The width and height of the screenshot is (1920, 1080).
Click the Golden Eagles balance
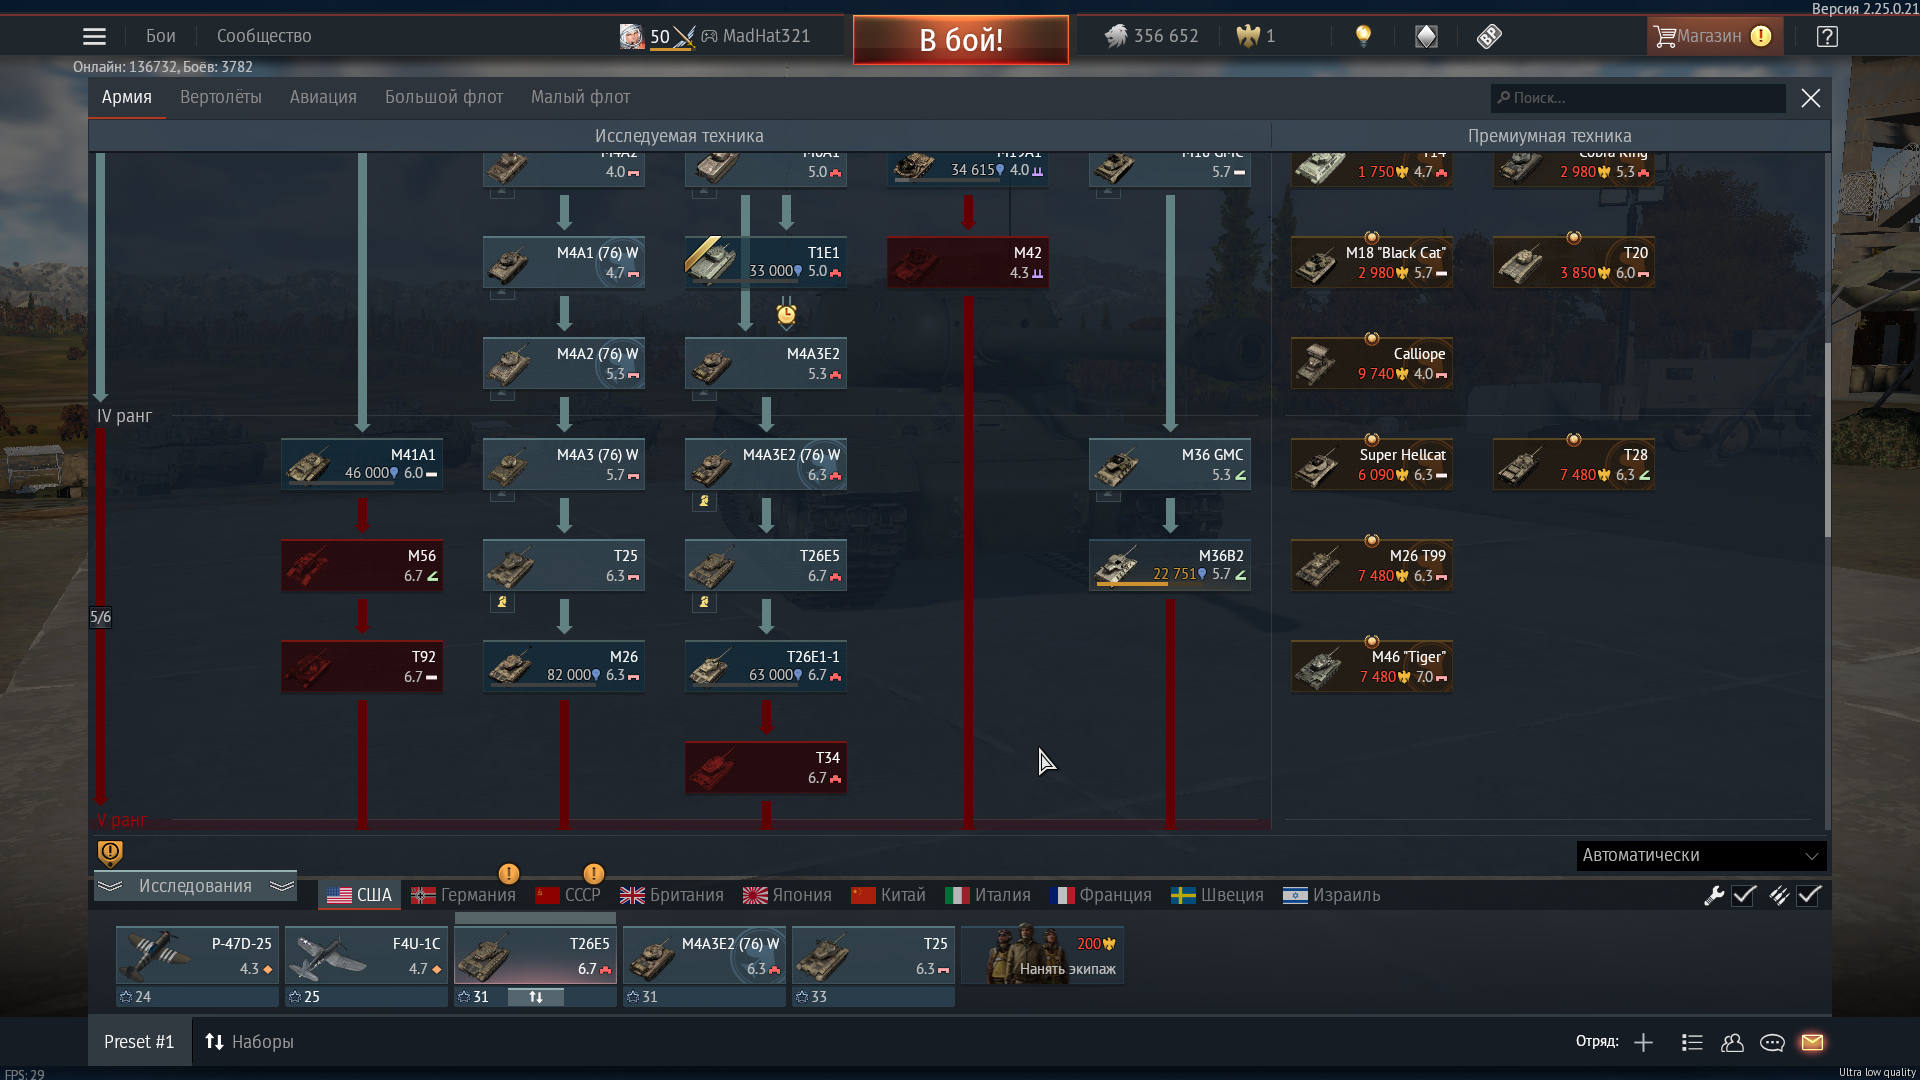1256,36
